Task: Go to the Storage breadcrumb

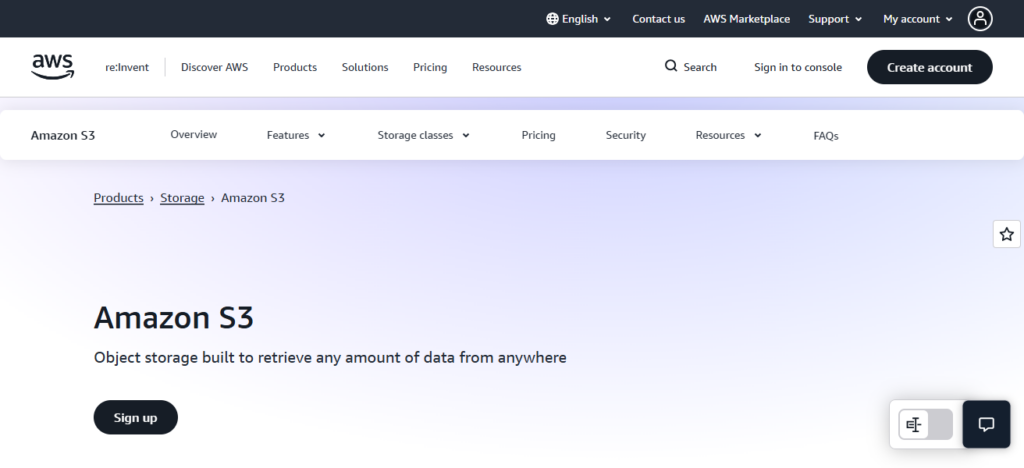Action: coord(182,198)
